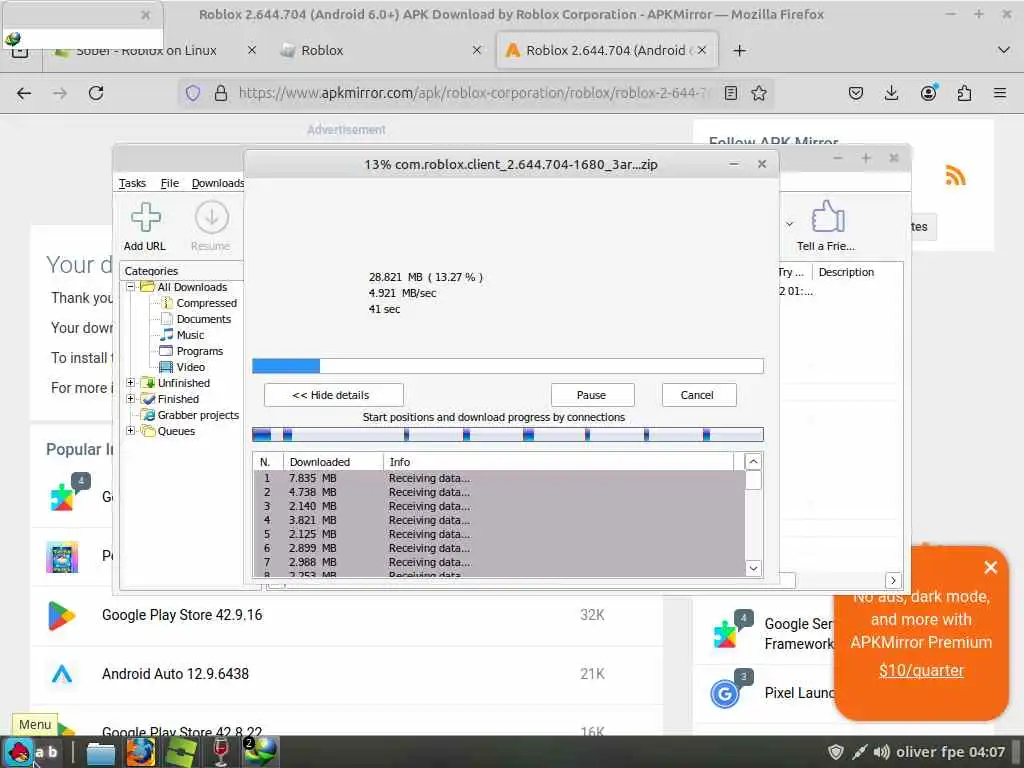Click the tracking protection shield icon

[x=193, y=93]
